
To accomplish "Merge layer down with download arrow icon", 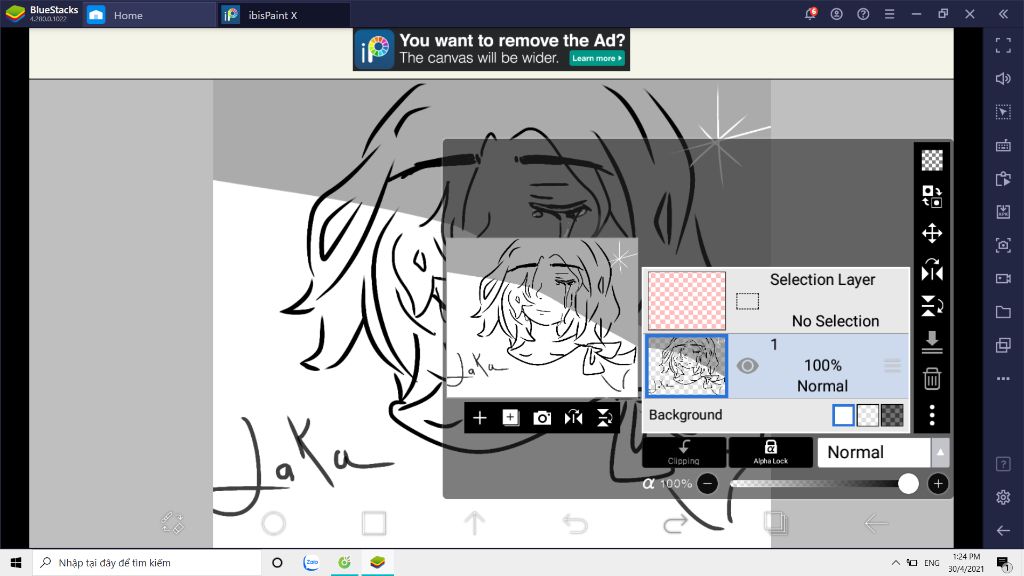I will 932,342.
